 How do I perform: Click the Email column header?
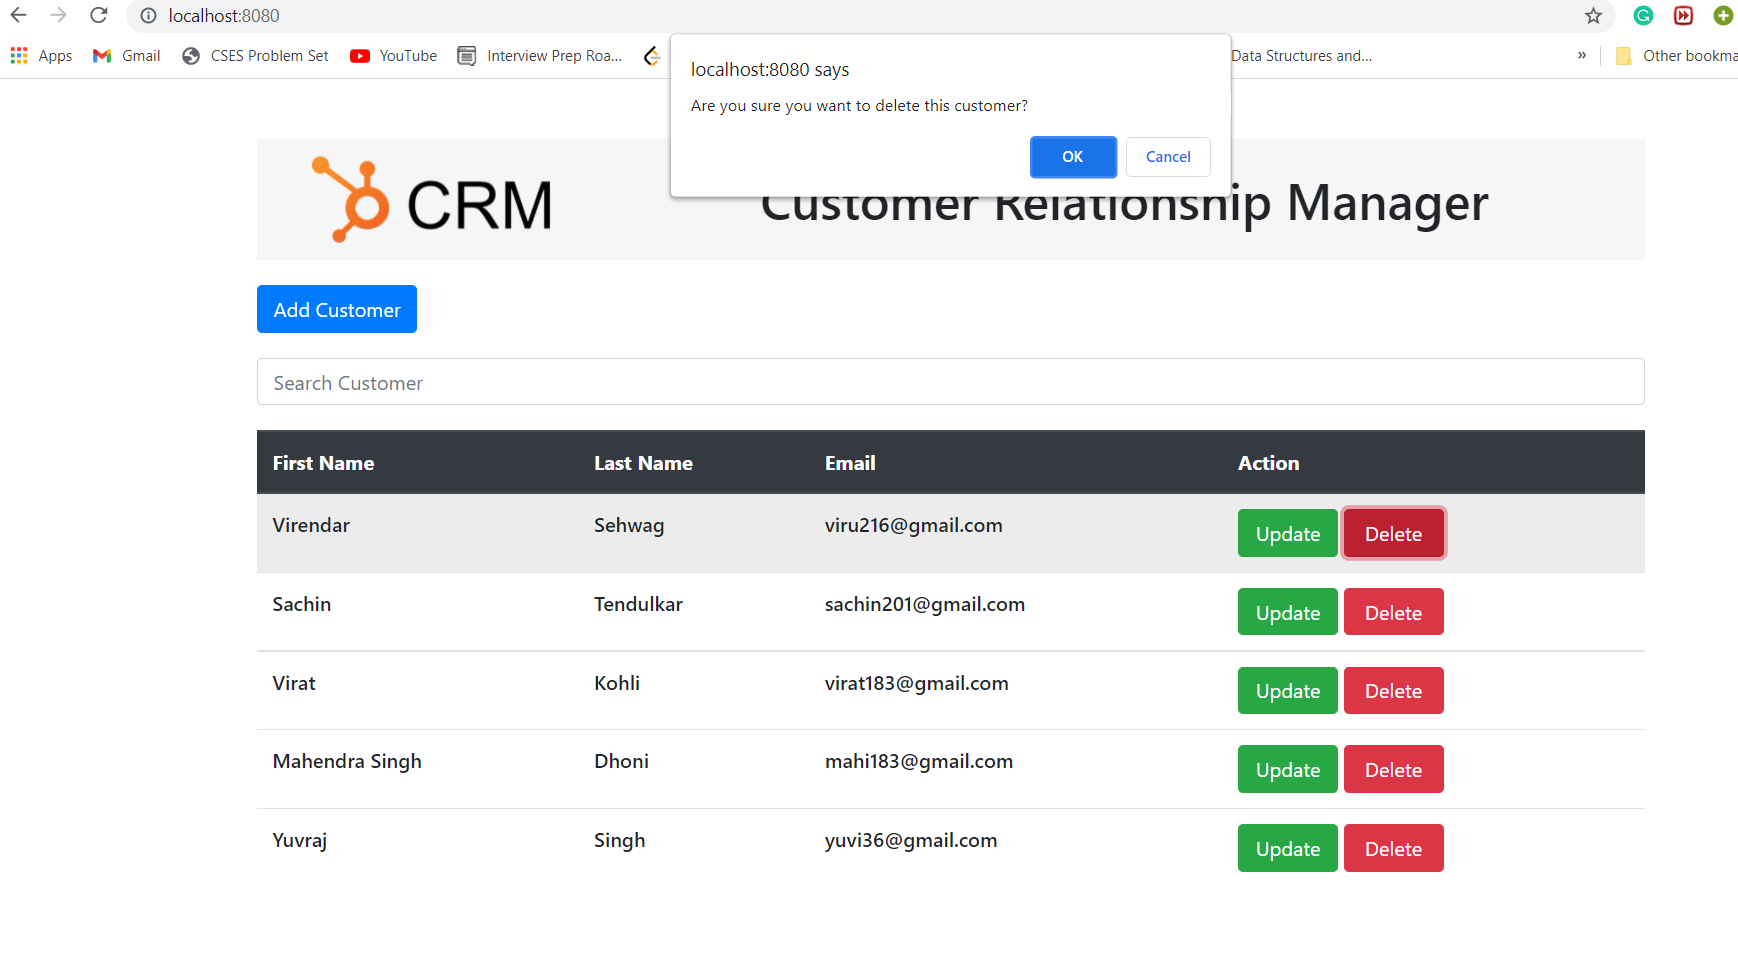click(x=850, y=463)
